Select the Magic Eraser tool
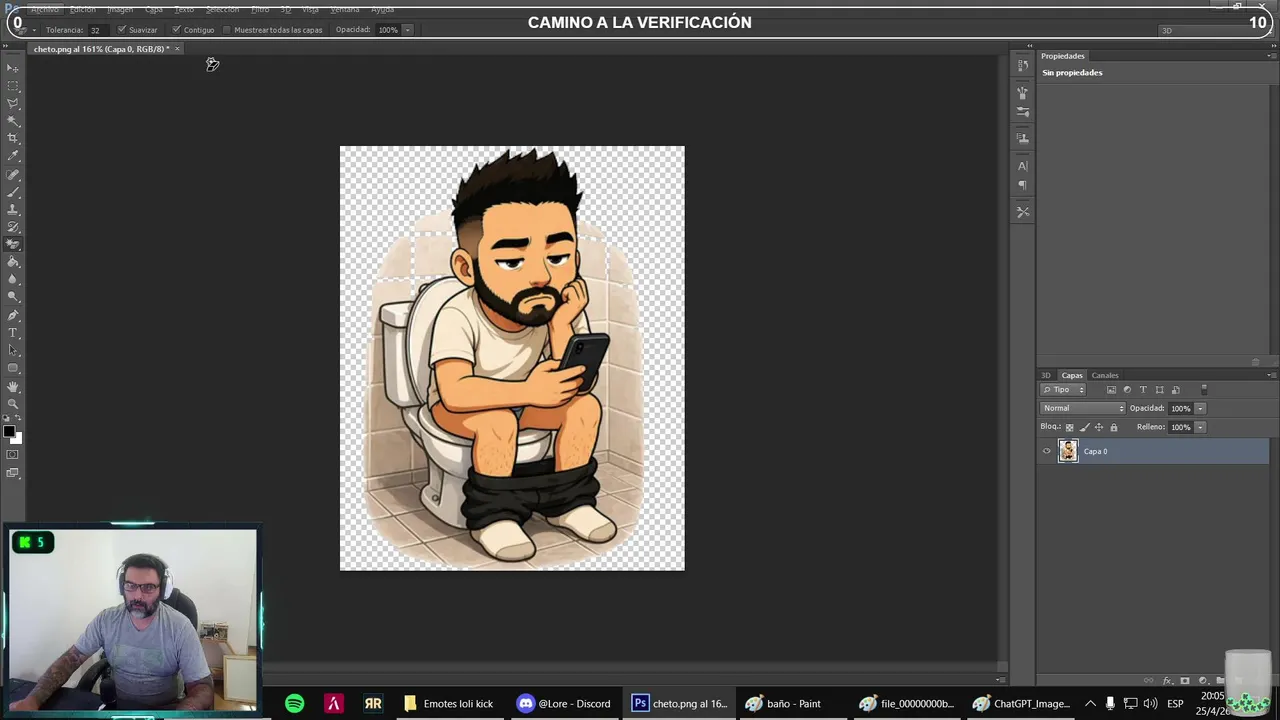 pyautogui.click(x=13, y=244)
